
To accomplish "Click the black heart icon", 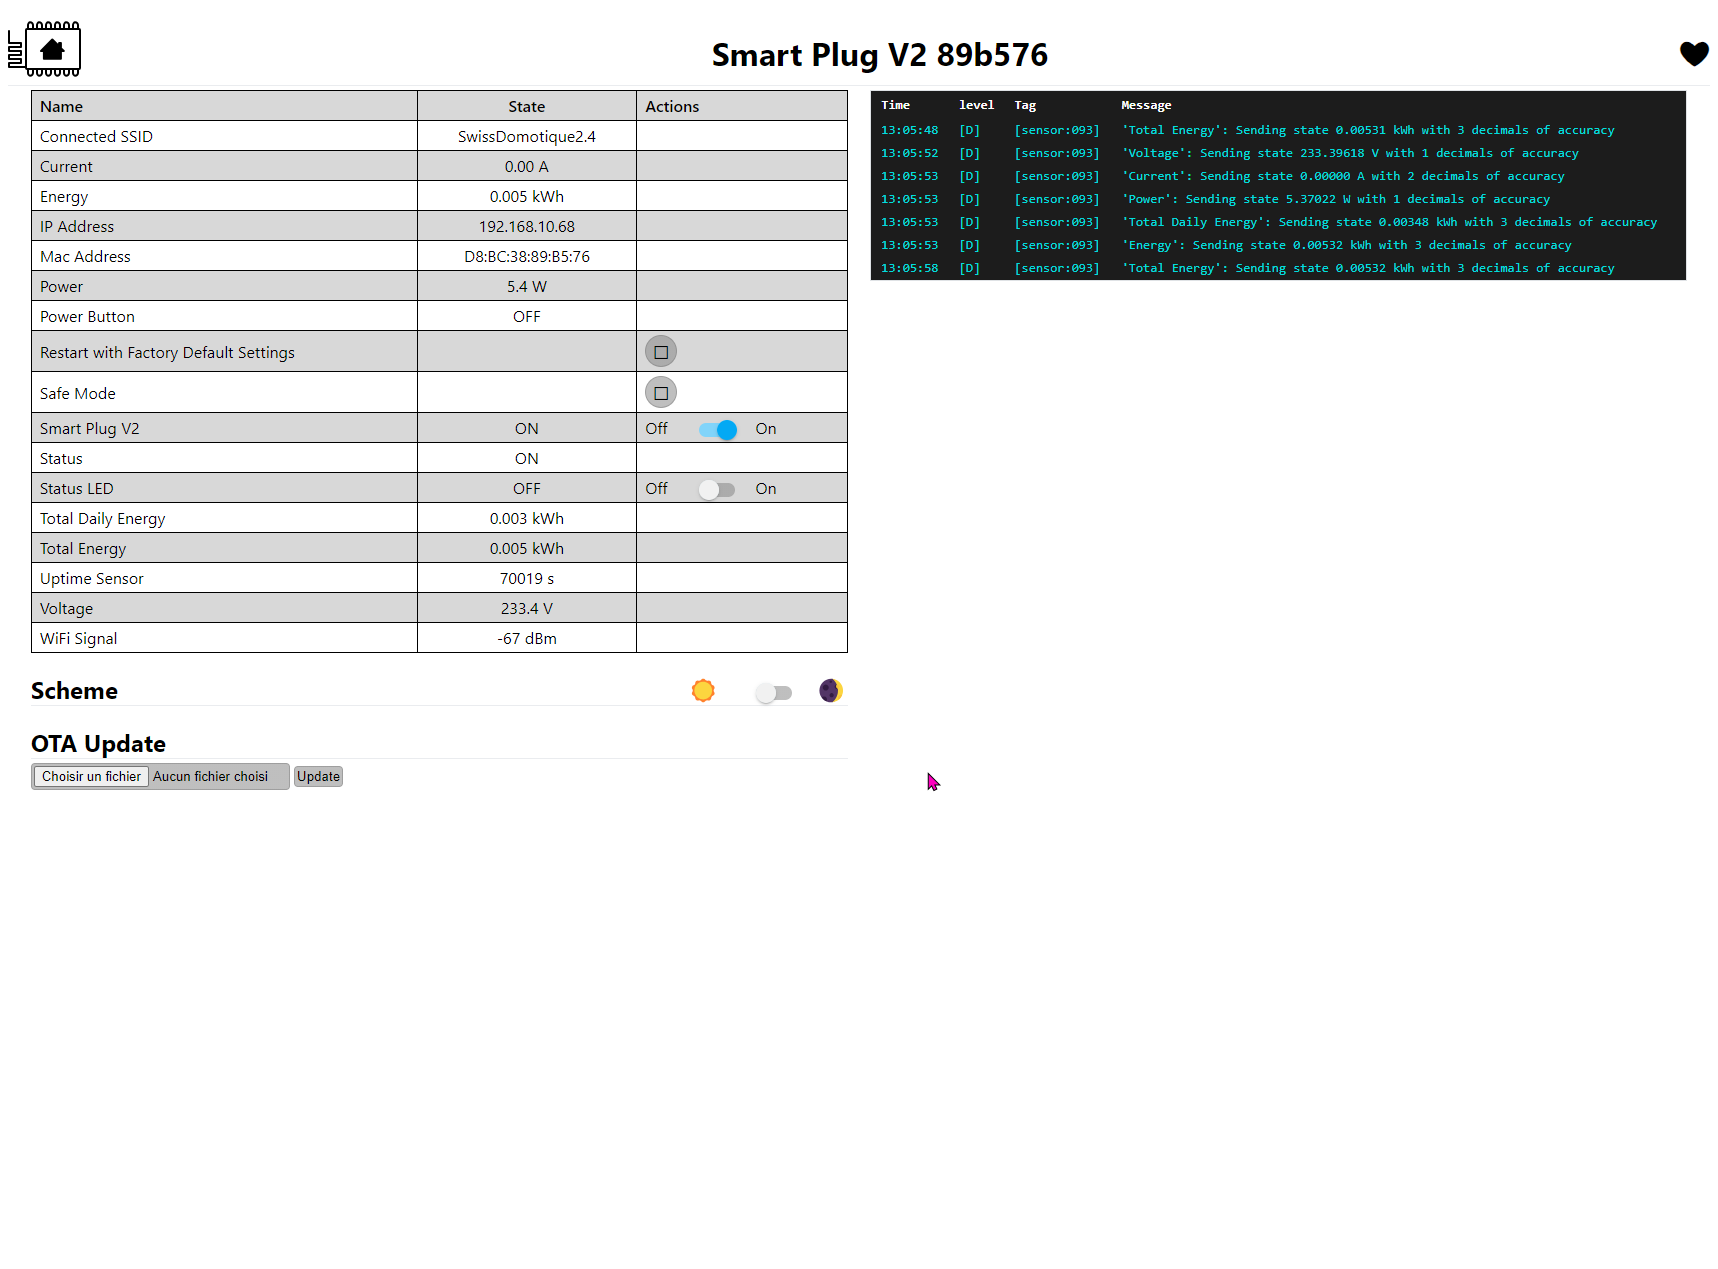I will tap(1694, 54).
